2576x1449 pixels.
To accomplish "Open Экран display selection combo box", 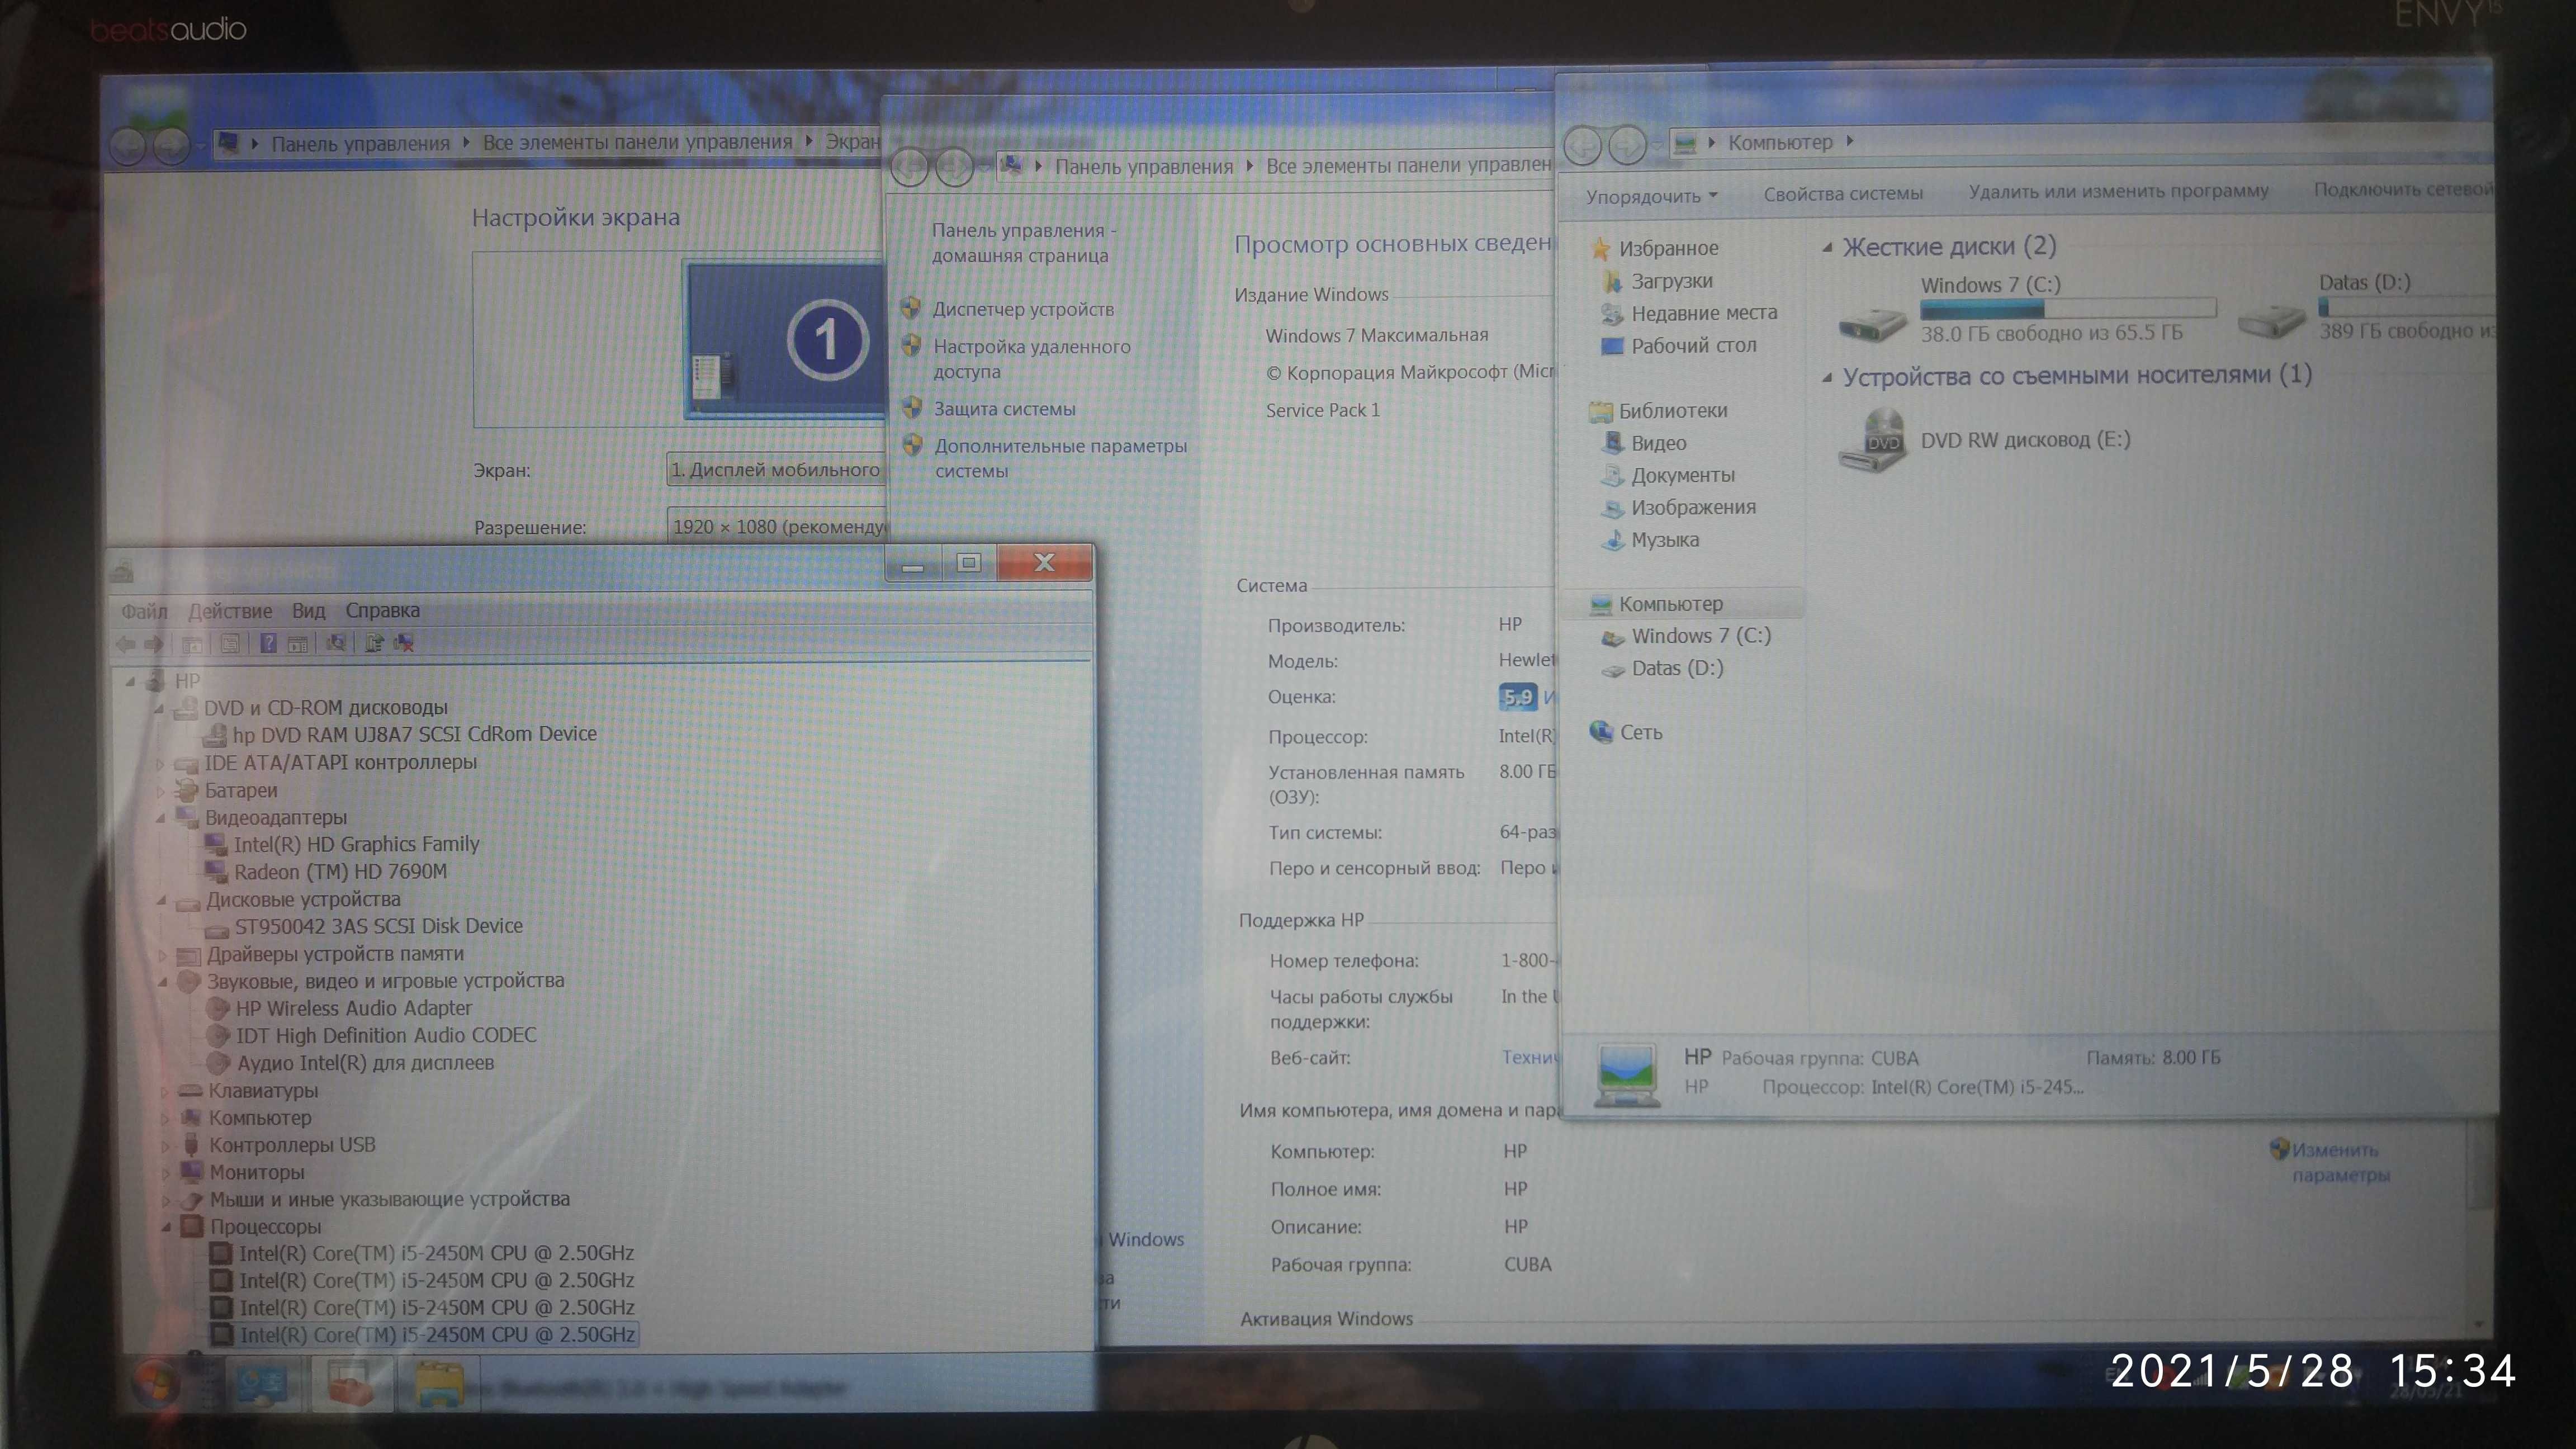I will click(x=776, y=469).
